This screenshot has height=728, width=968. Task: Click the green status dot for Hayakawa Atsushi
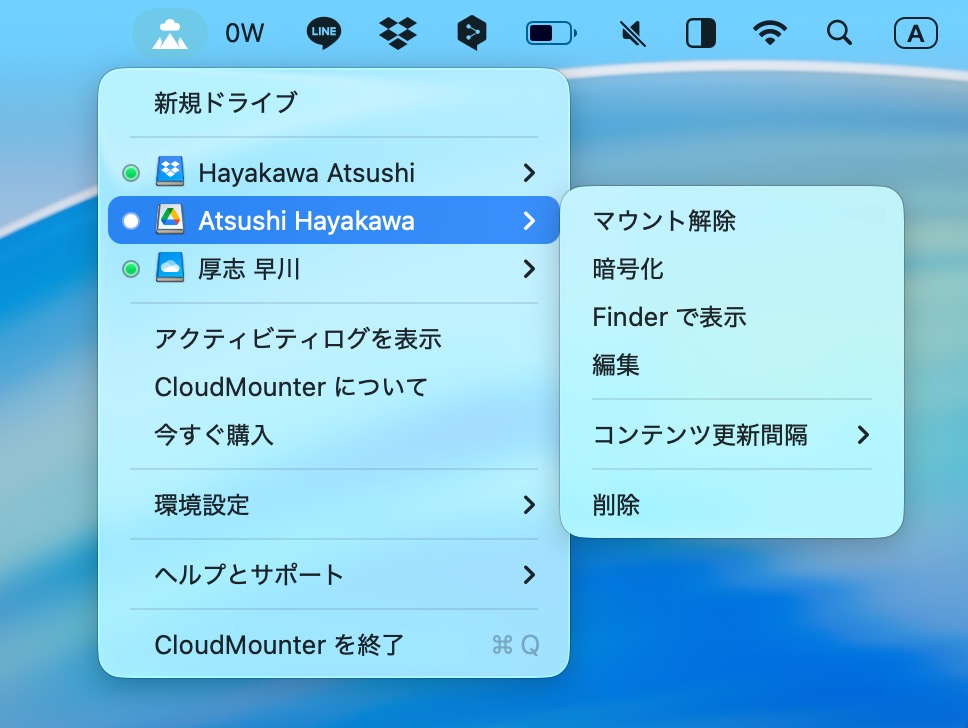coord(131,174)
